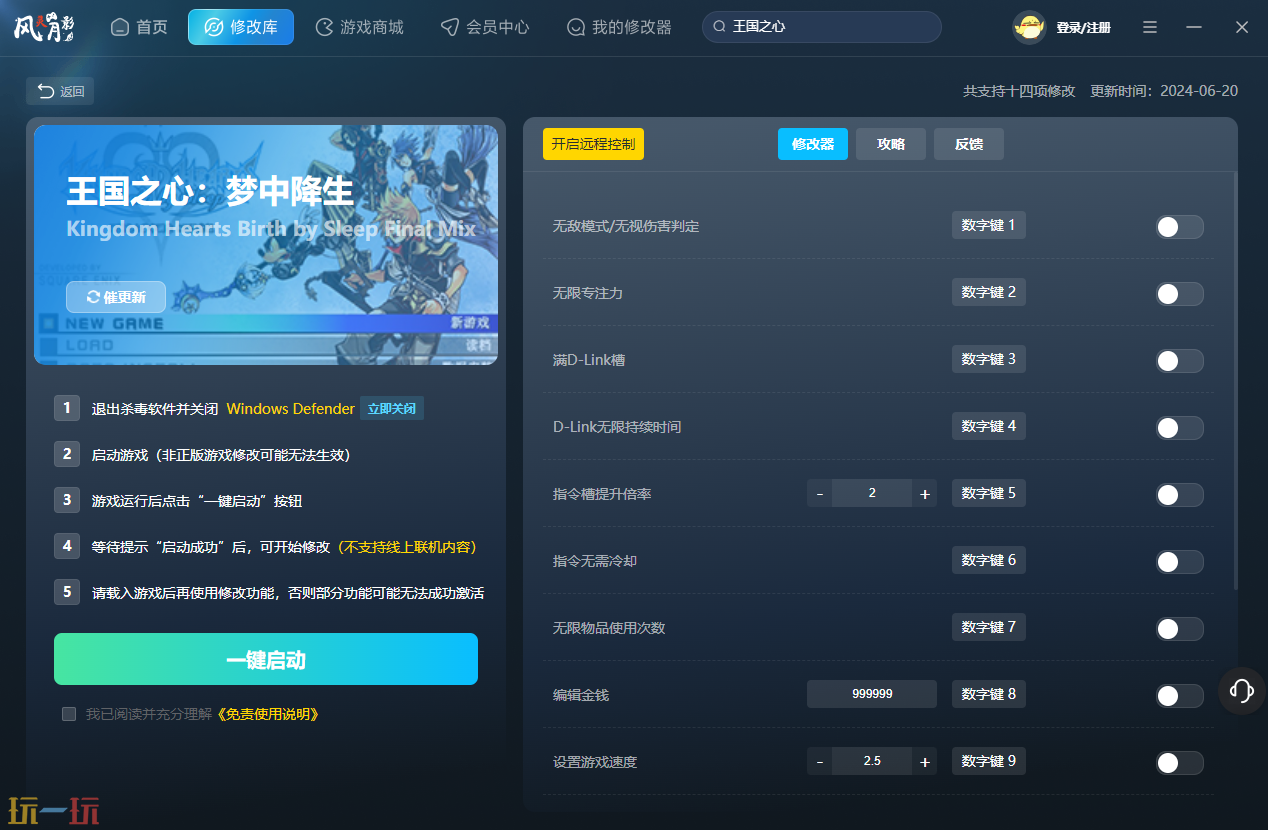Click the cheat list scrollbar
Viewport: 1268px width, 830px height.
click(x=1236, y=380)
